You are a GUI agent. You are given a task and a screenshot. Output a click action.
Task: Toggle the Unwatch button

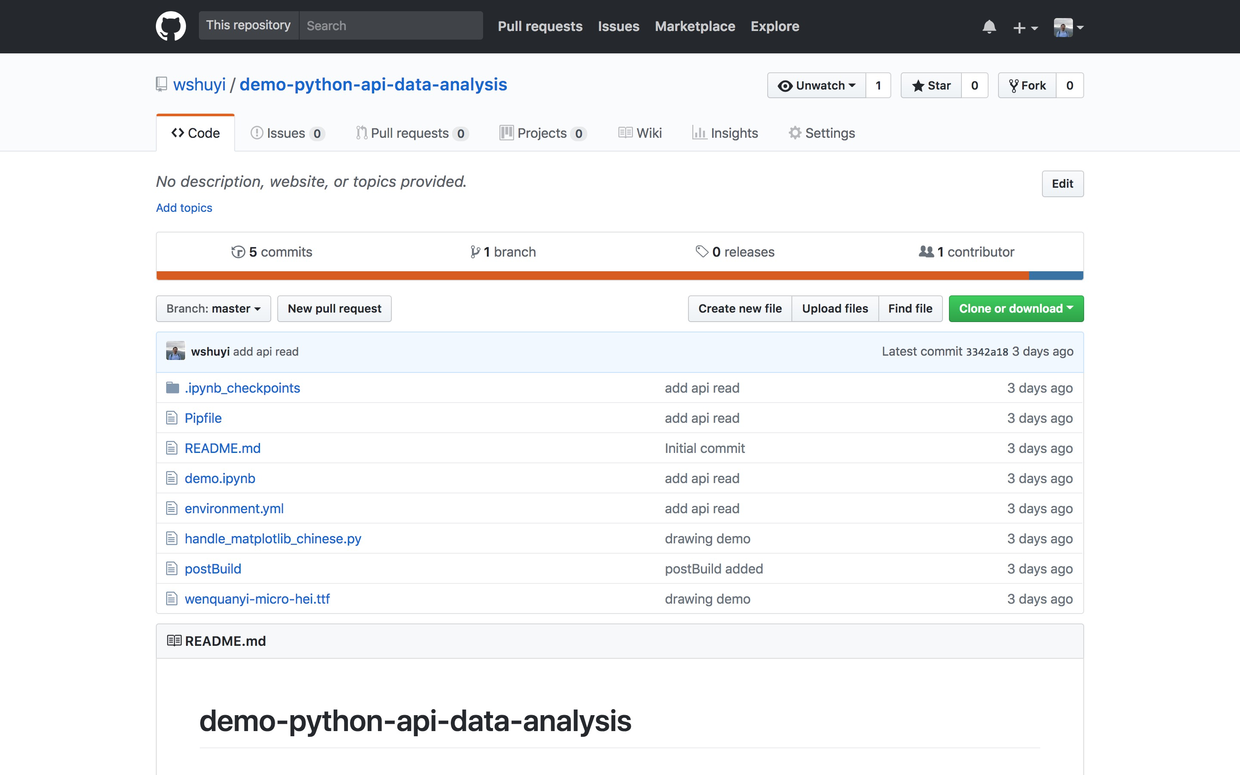click(x=816, y=86)
